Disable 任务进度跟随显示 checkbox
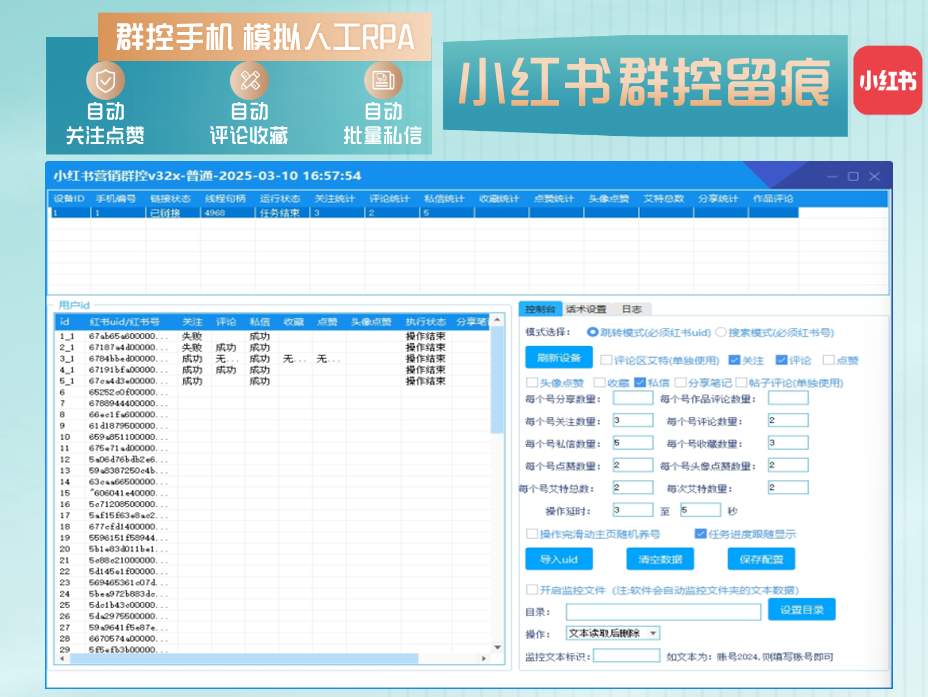Viewport: 928px width, 697px height. coord(701,534)
